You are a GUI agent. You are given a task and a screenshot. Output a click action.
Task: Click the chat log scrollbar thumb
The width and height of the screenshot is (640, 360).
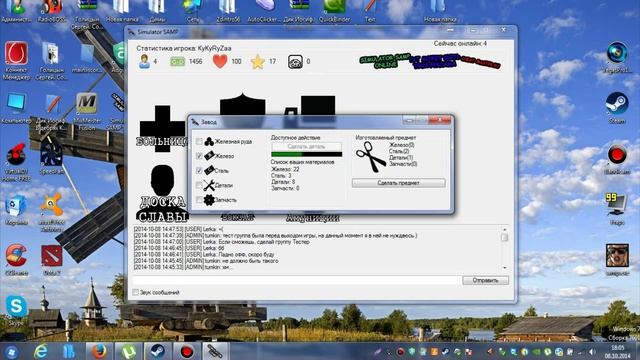(504, 237)
